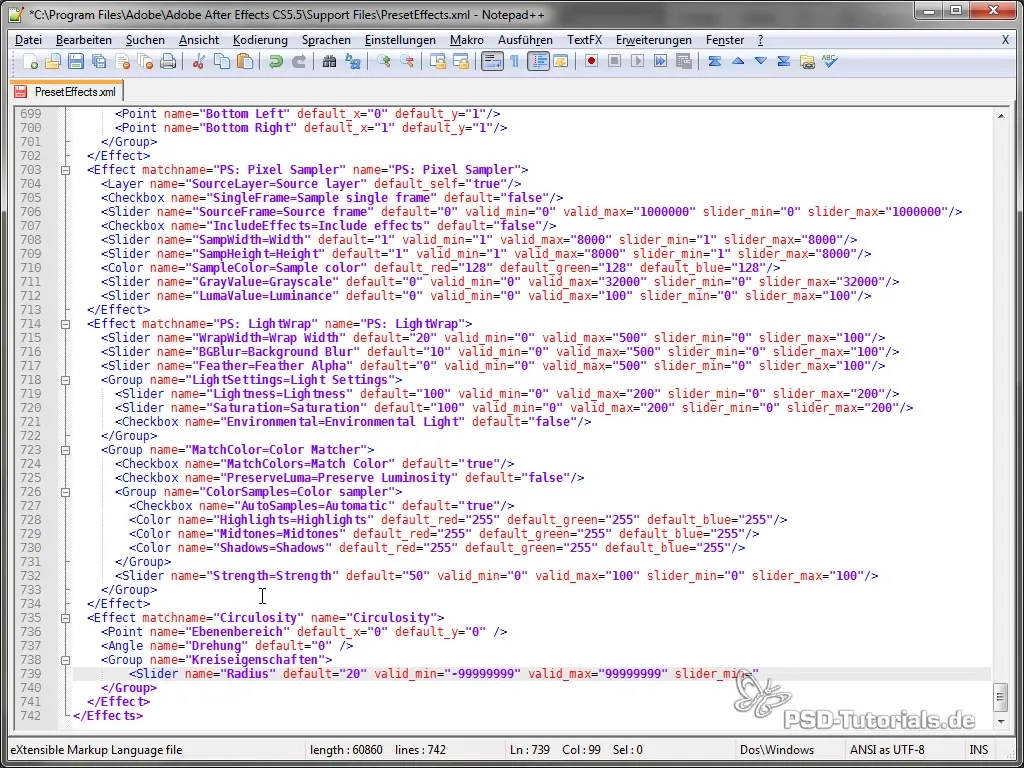Open the Replace dialog icon
Image resolution: width=1024 pixels, height=768 pixels.
[353, 62]
